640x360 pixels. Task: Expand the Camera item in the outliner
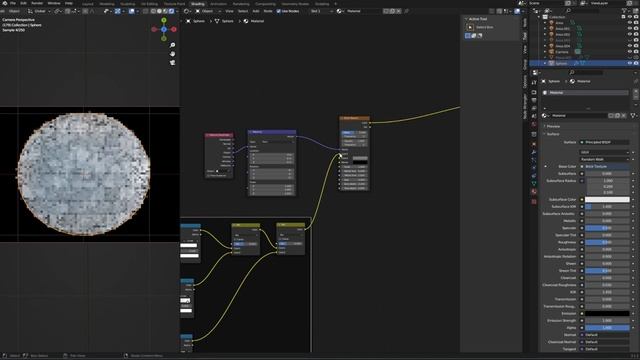point(545,52)
